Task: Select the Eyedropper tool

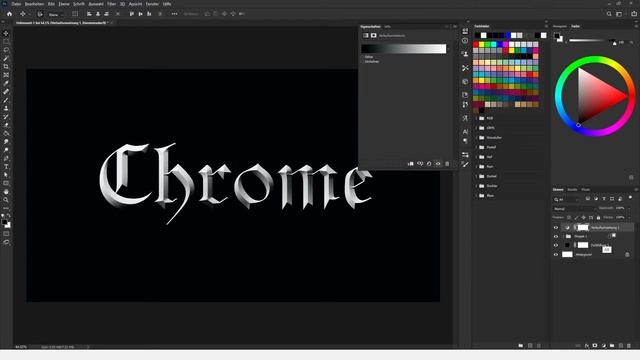Action: tap(6, 83)
